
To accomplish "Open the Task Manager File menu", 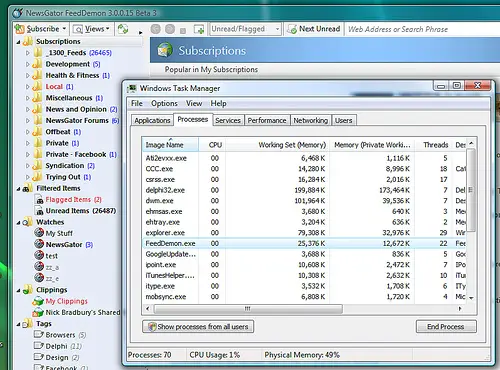I will [x=137, y=103].
